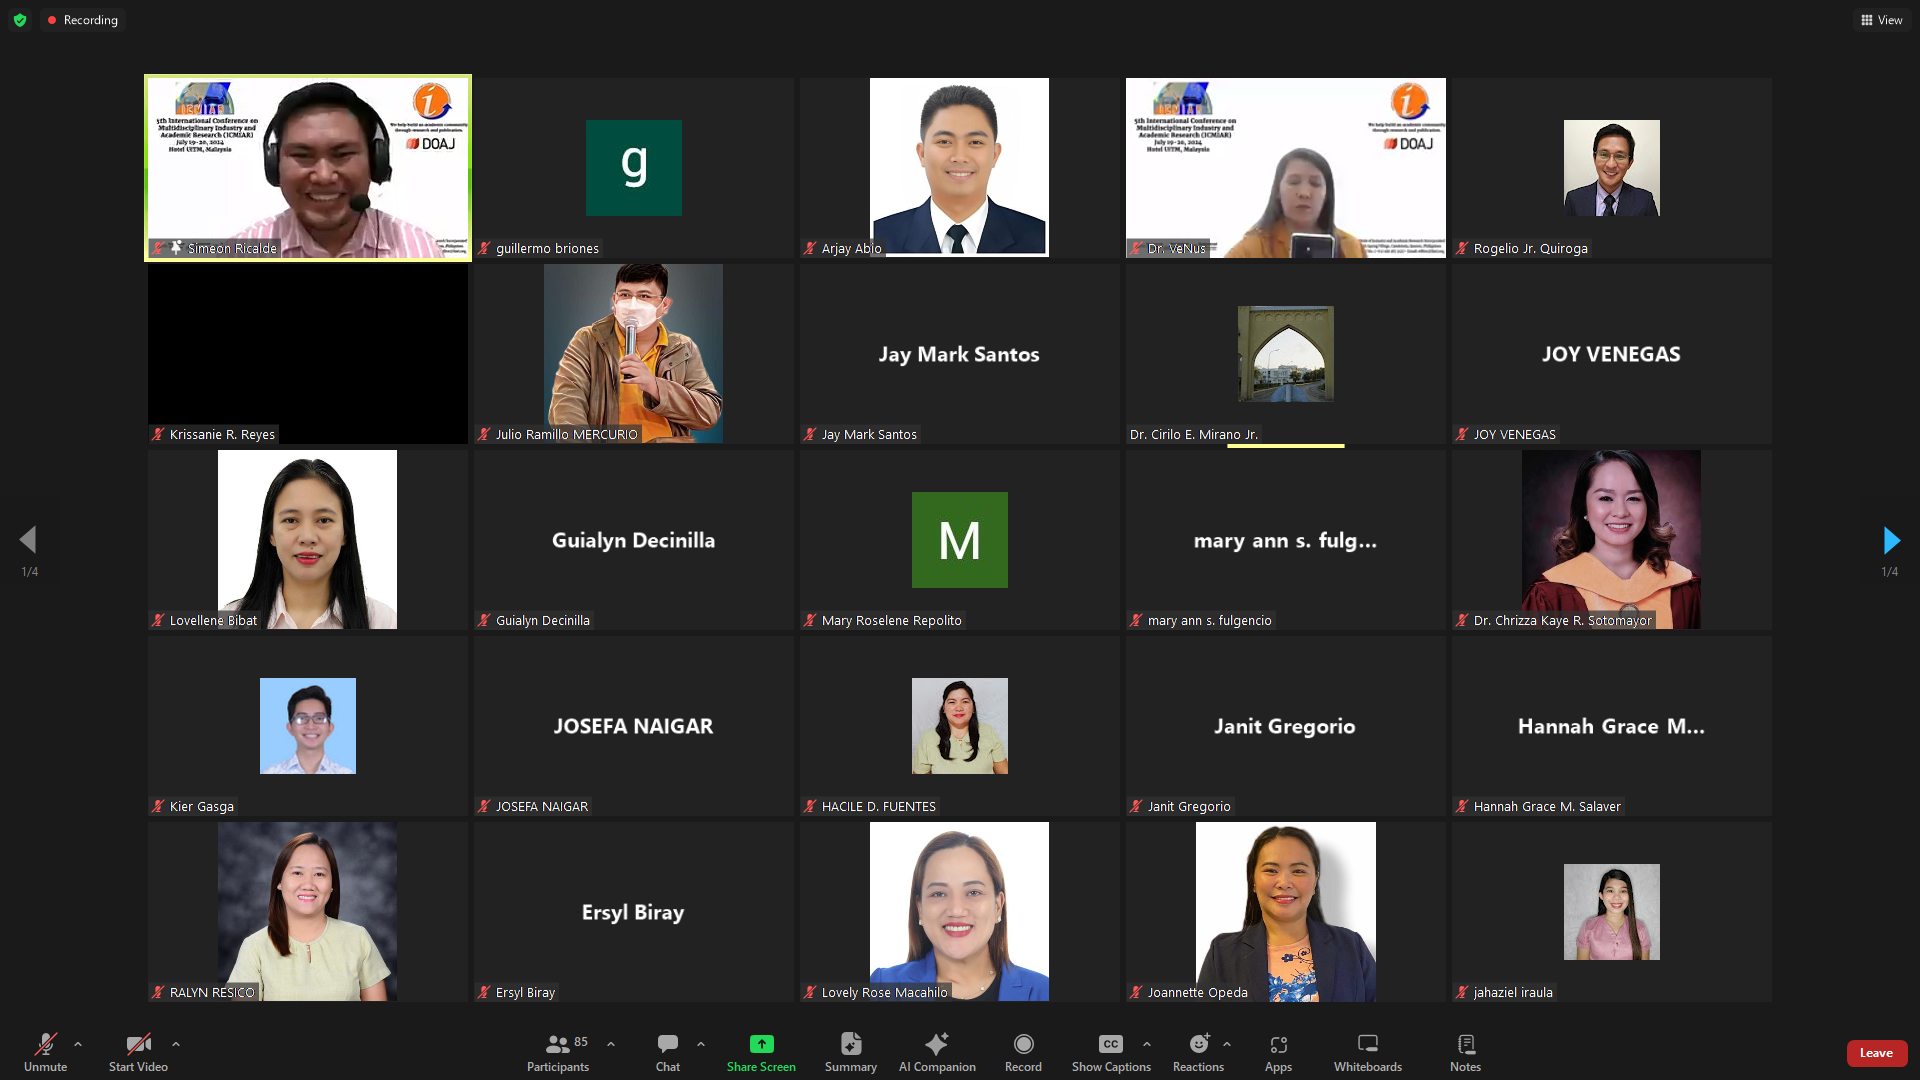Select Dr. Chrizza Kaye R. Sotomayor's video tile
This screenshot has width=1920, height=1080.
pyautogui.click(x=1611, y=540)
